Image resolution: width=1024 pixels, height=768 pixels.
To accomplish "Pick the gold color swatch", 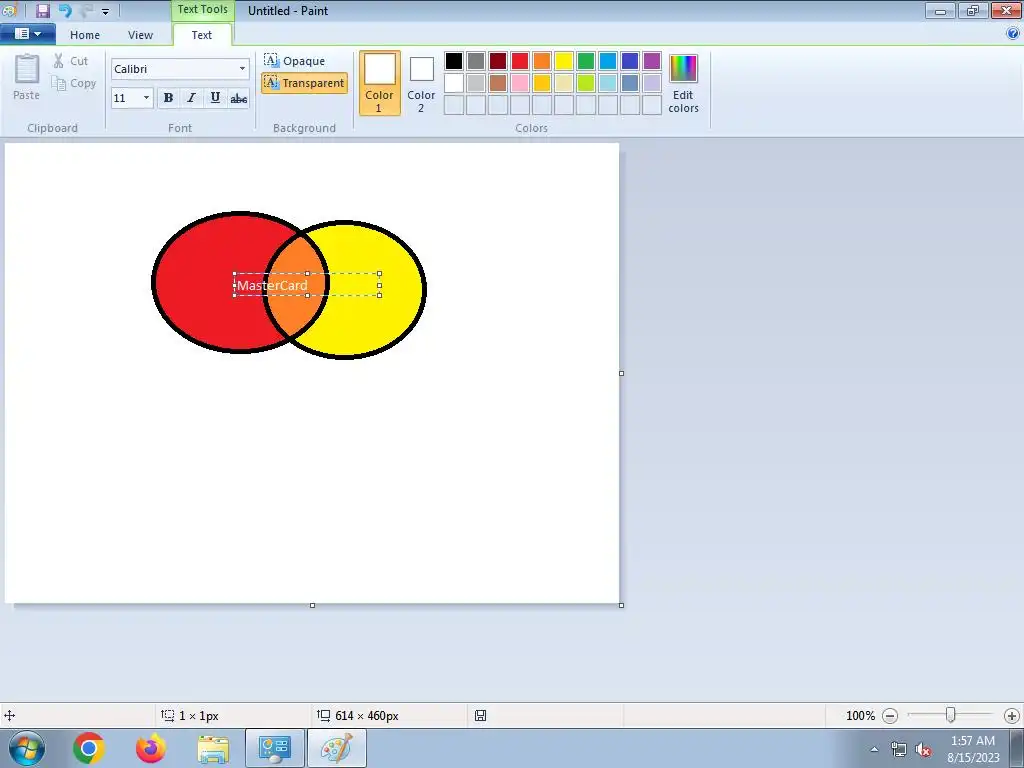I will (x=542, y=83).
